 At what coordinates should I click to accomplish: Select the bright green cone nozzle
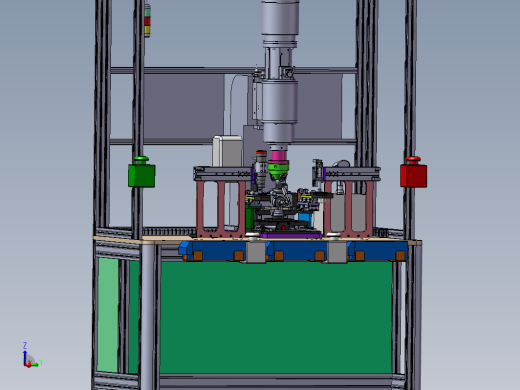coord(278,170)
